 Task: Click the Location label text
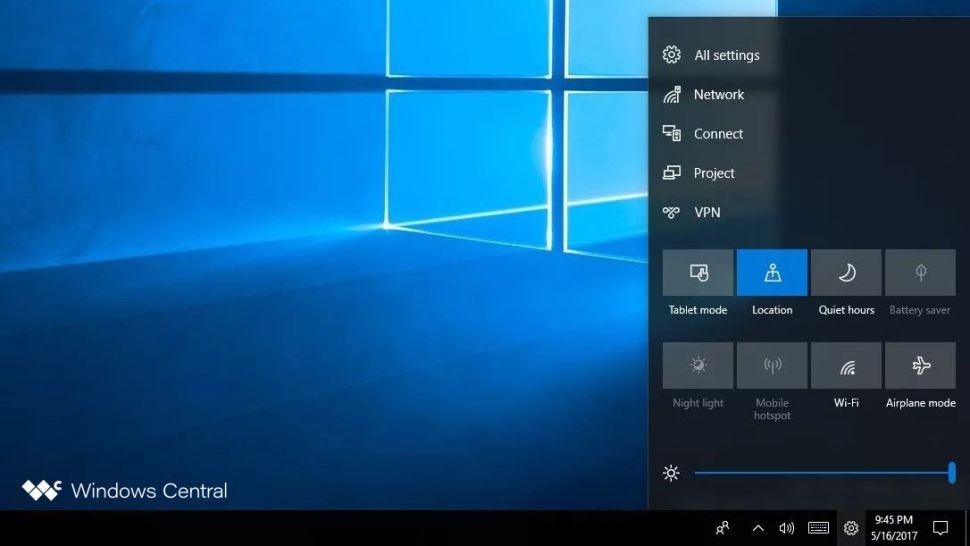pyautogui.click(x=772, y=310)
